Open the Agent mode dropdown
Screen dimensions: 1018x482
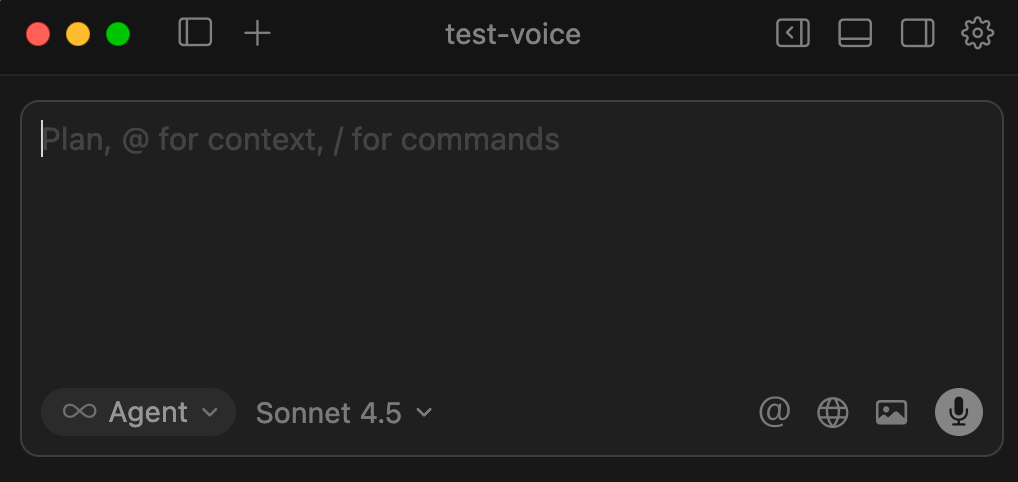pos(139,412)
